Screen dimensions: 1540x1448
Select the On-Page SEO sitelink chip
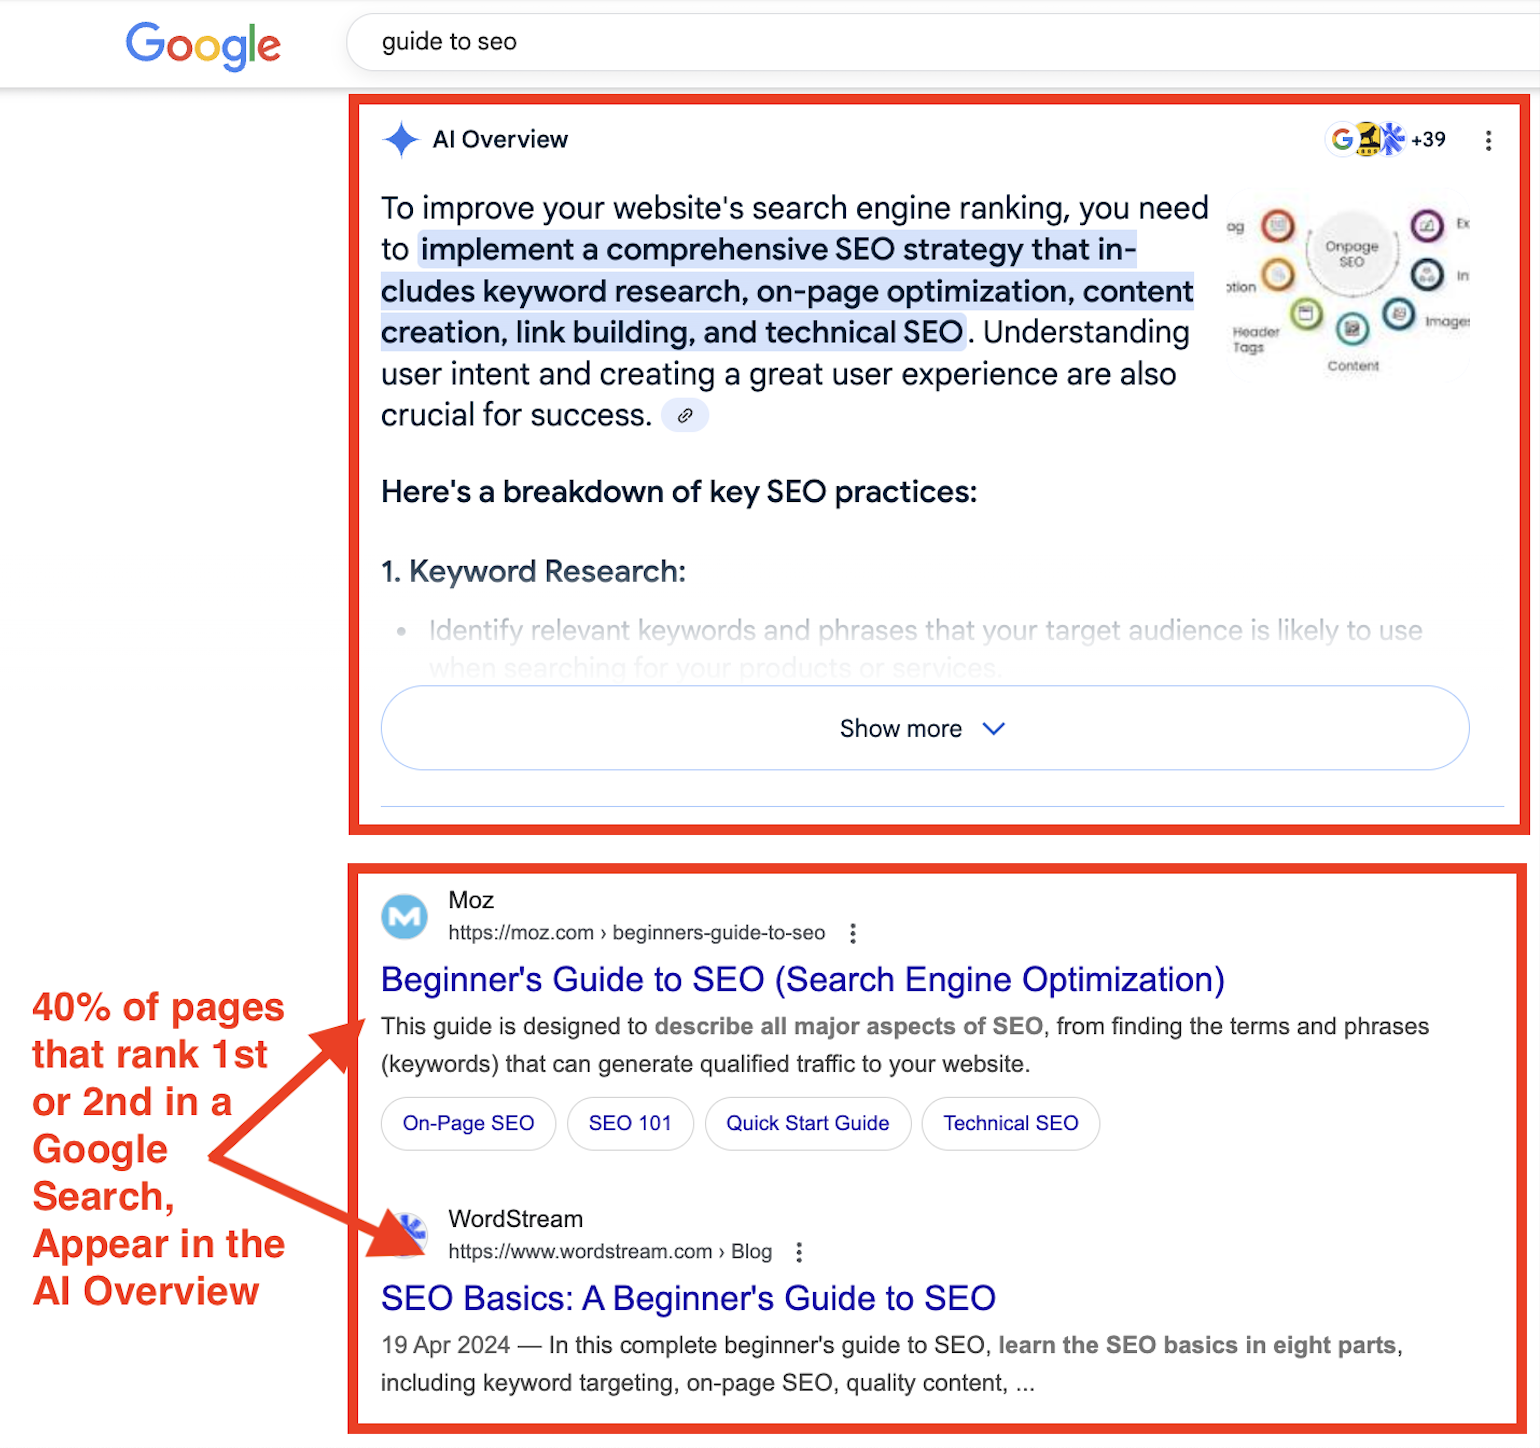pos(468,1123)
